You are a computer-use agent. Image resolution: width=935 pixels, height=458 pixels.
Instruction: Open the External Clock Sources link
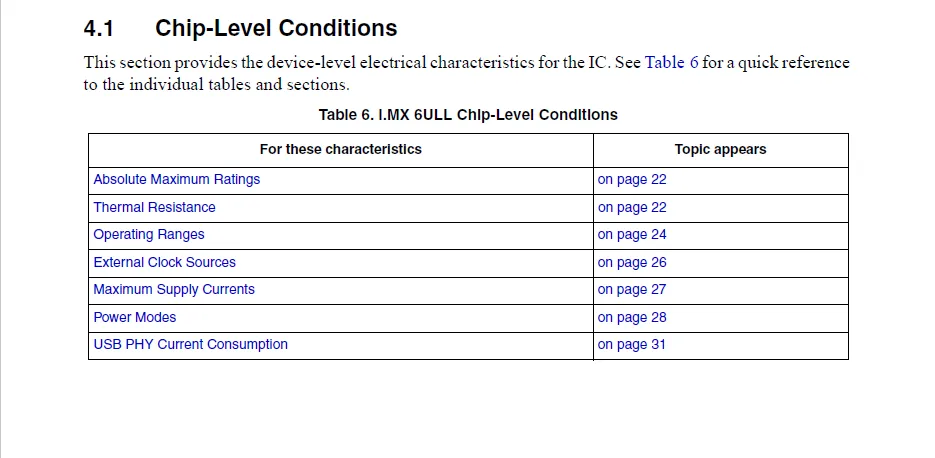(x=165, y=262)
